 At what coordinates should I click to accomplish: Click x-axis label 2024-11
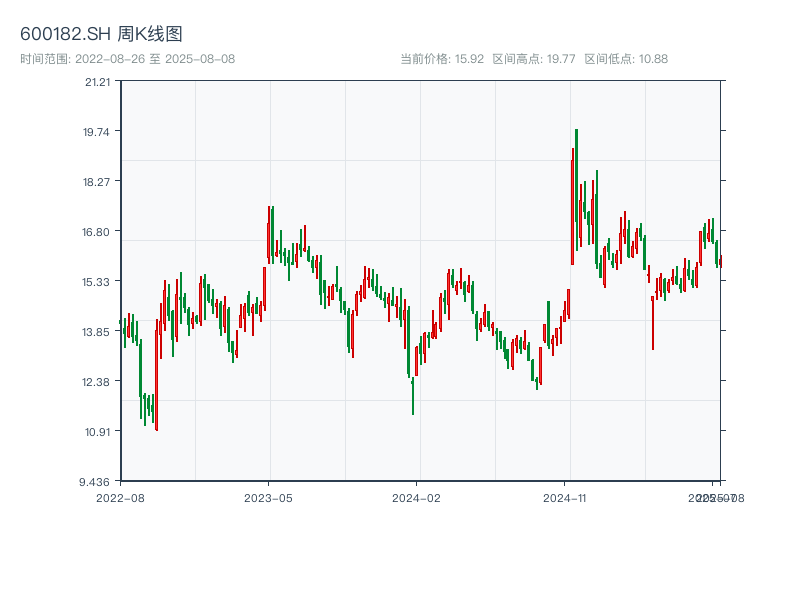565,498
